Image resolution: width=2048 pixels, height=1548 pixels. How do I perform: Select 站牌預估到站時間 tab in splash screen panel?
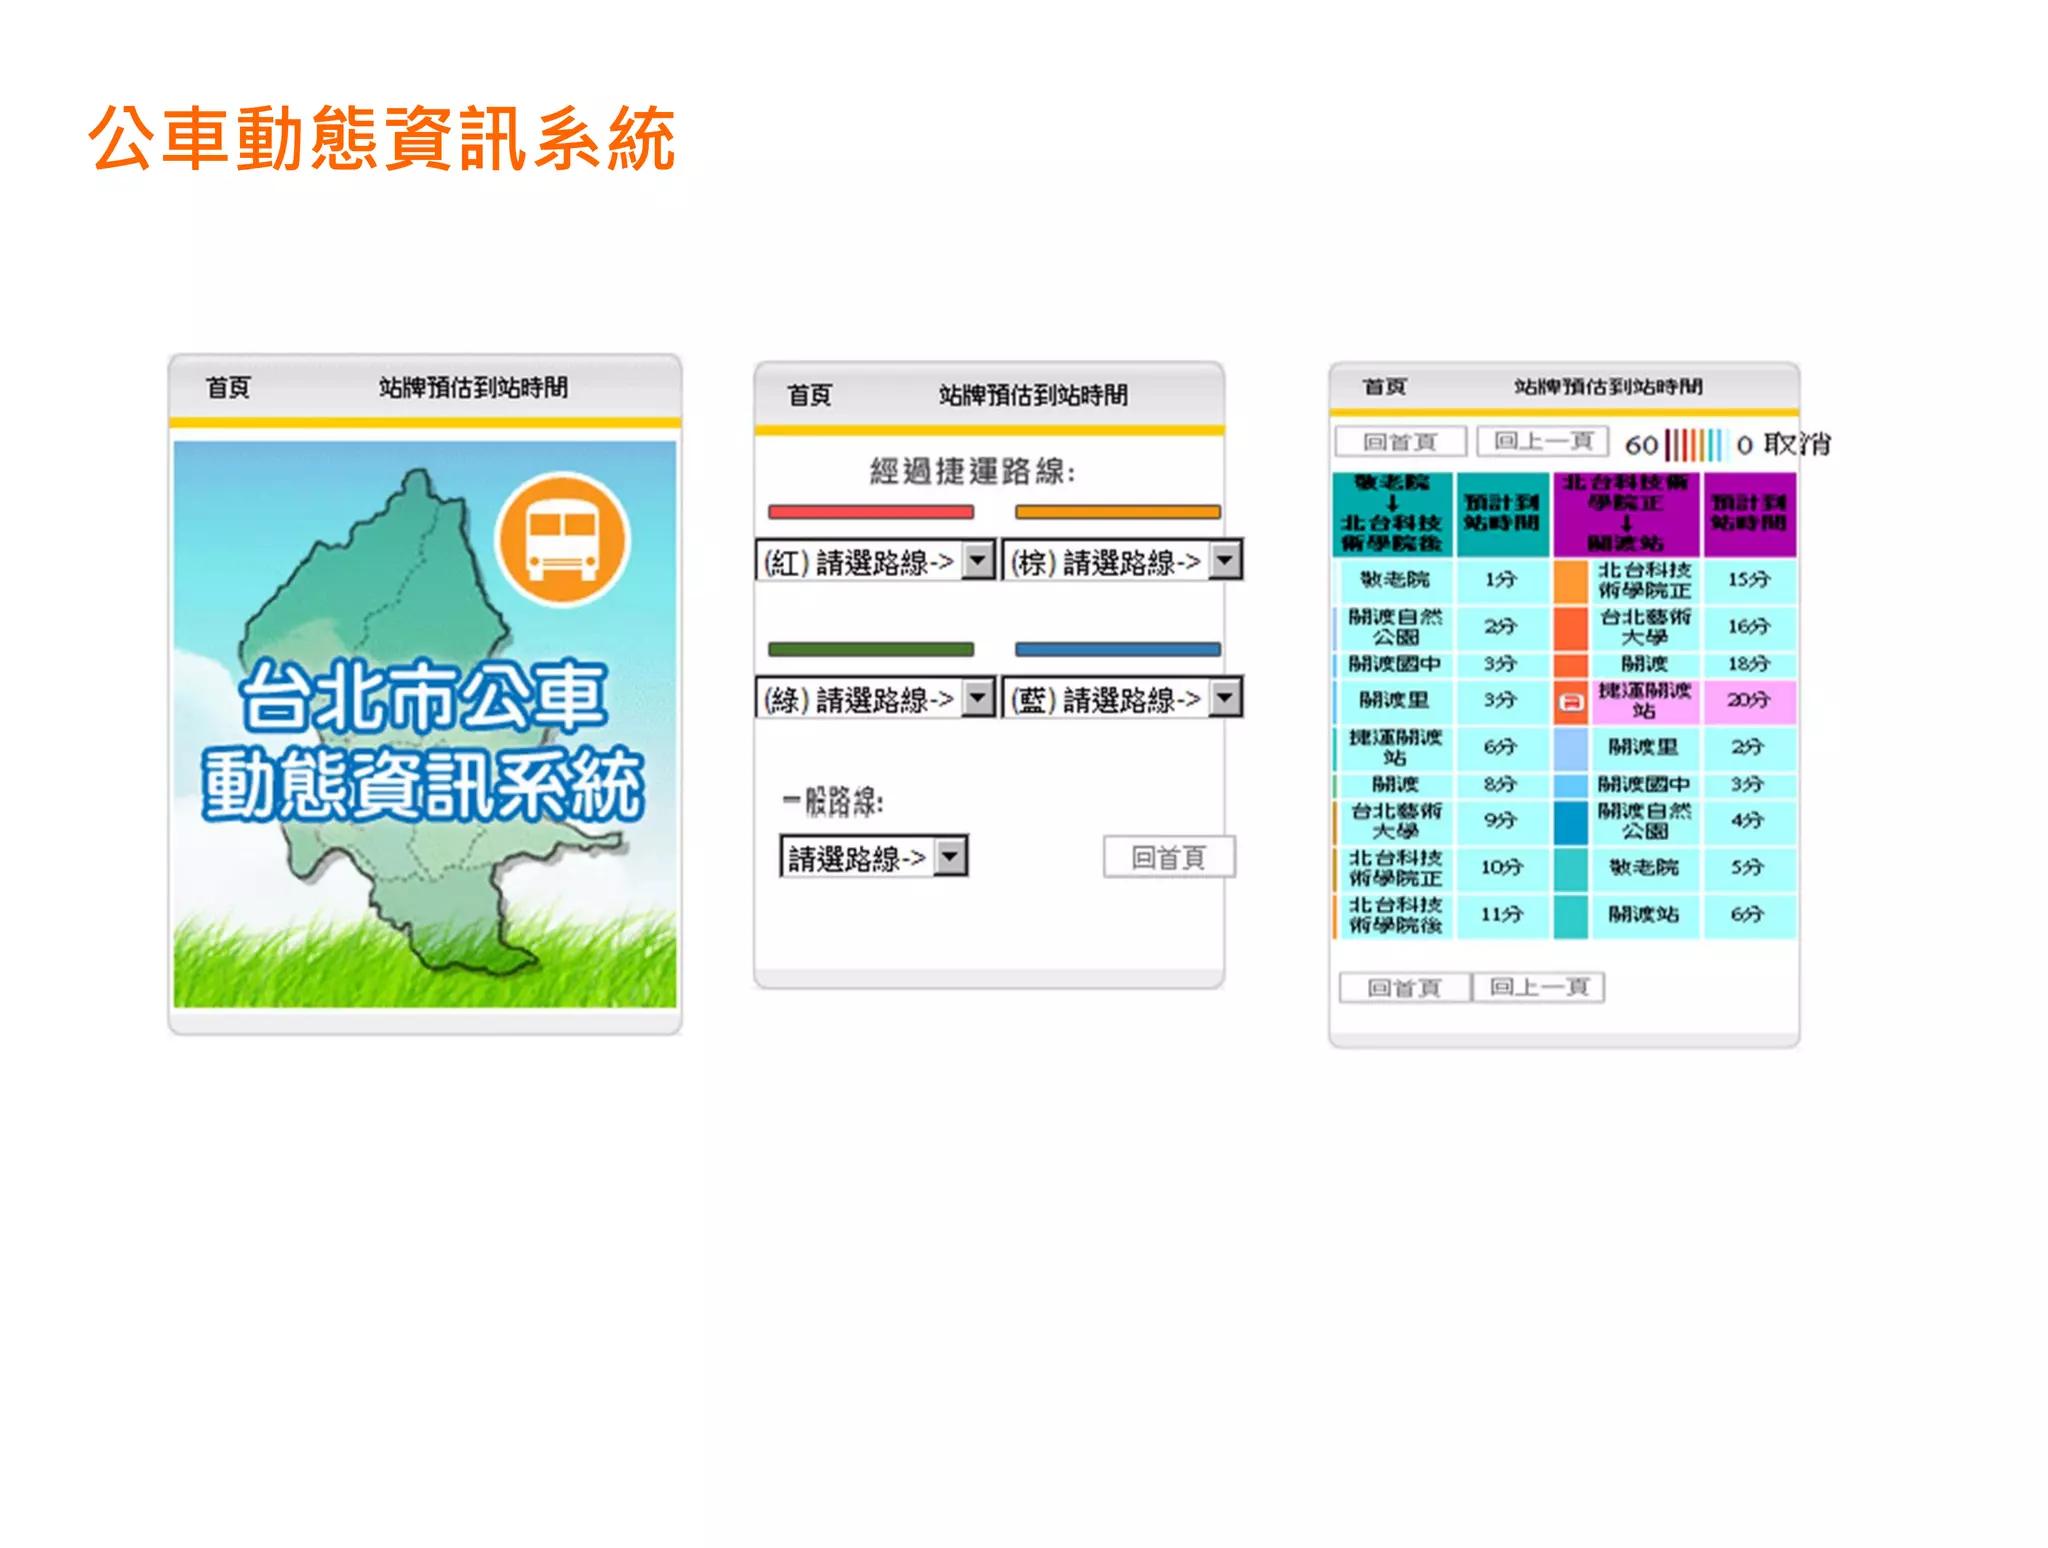pyautogui.click(x=473, y=388)
